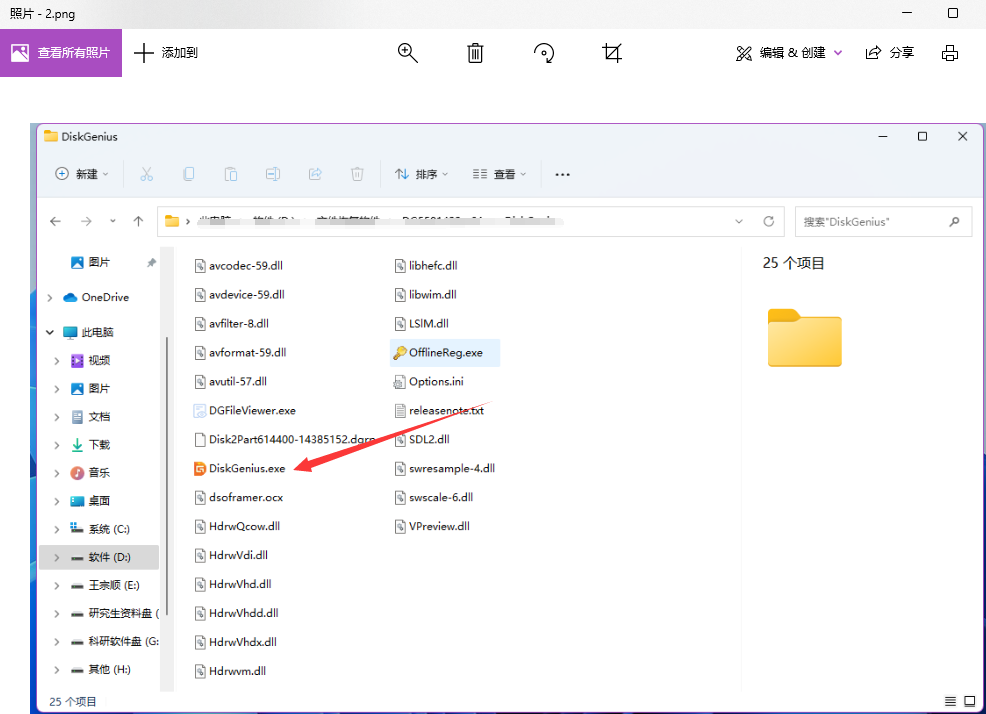This screenshot has width=986, height=714.
Task: Delete the photo using the trash icon
Action: click(x=475, y=53)
